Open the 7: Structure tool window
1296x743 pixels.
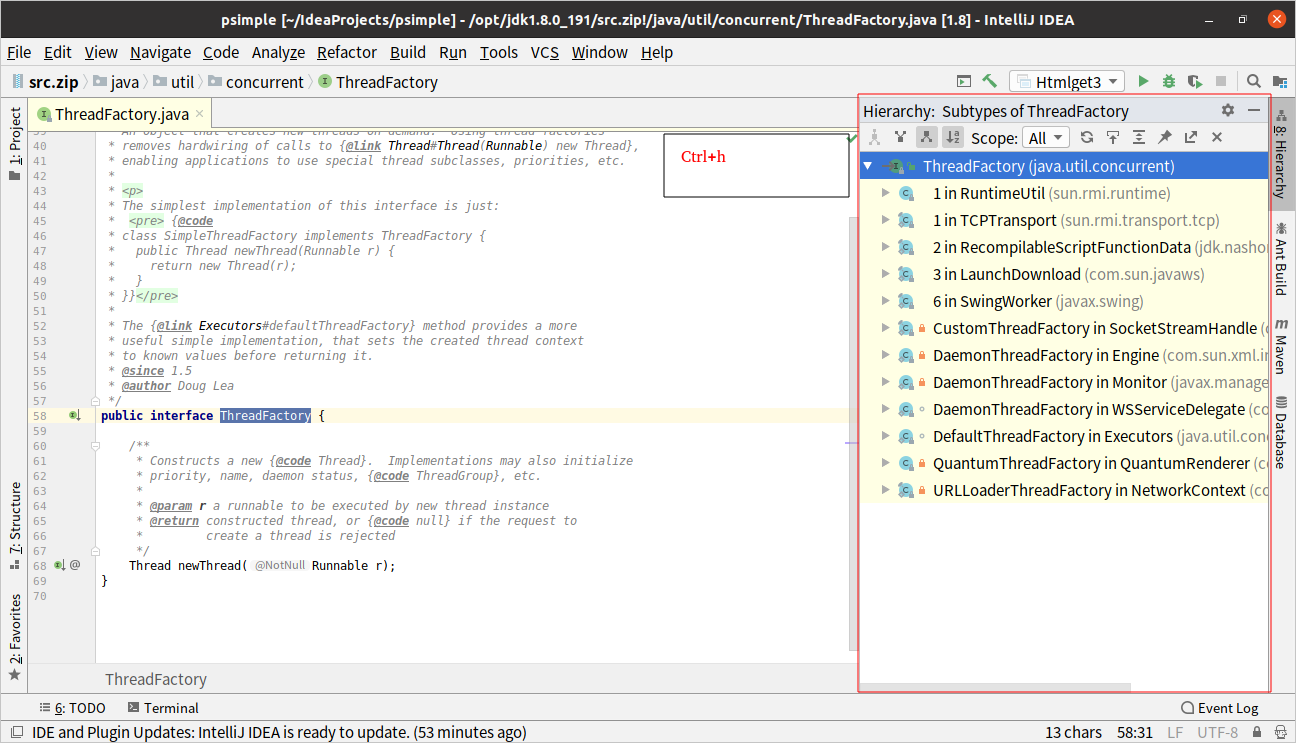tap(14, 526)
